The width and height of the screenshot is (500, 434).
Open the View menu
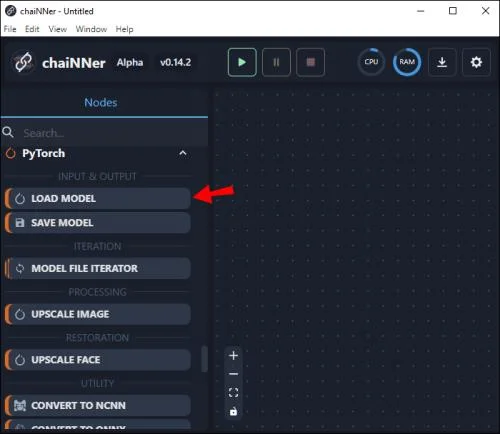tap(57, 29)
